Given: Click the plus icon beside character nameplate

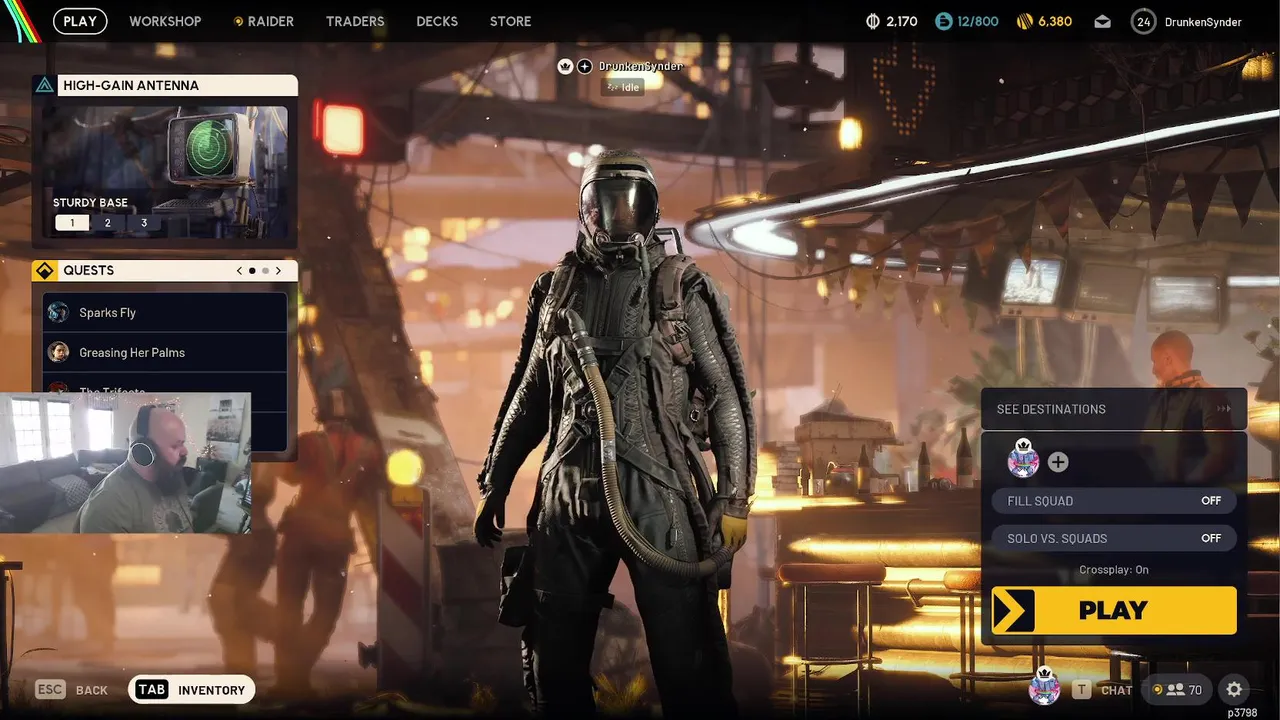Looking at the screenshot, I should pyautogui.click(x=585, y=66).
